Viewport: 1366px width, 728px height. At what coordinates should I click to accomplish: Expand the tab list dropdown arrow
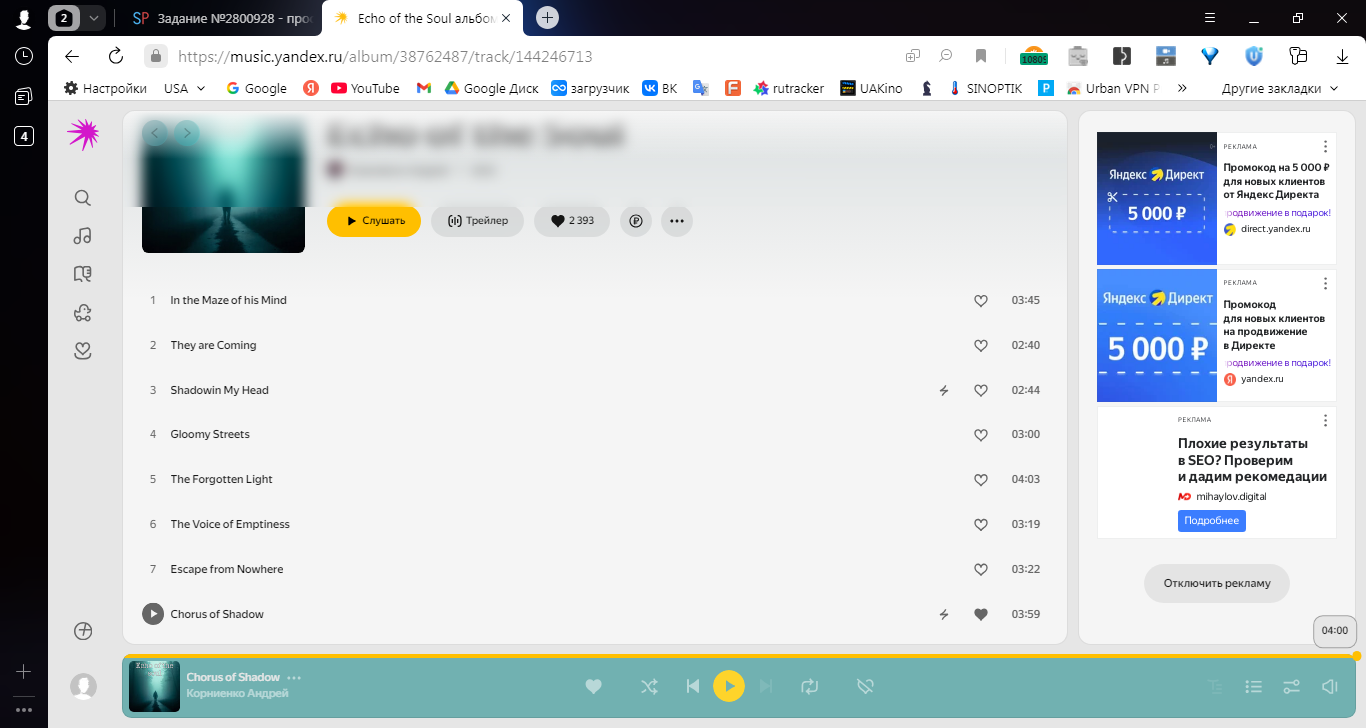coord(93,18)
